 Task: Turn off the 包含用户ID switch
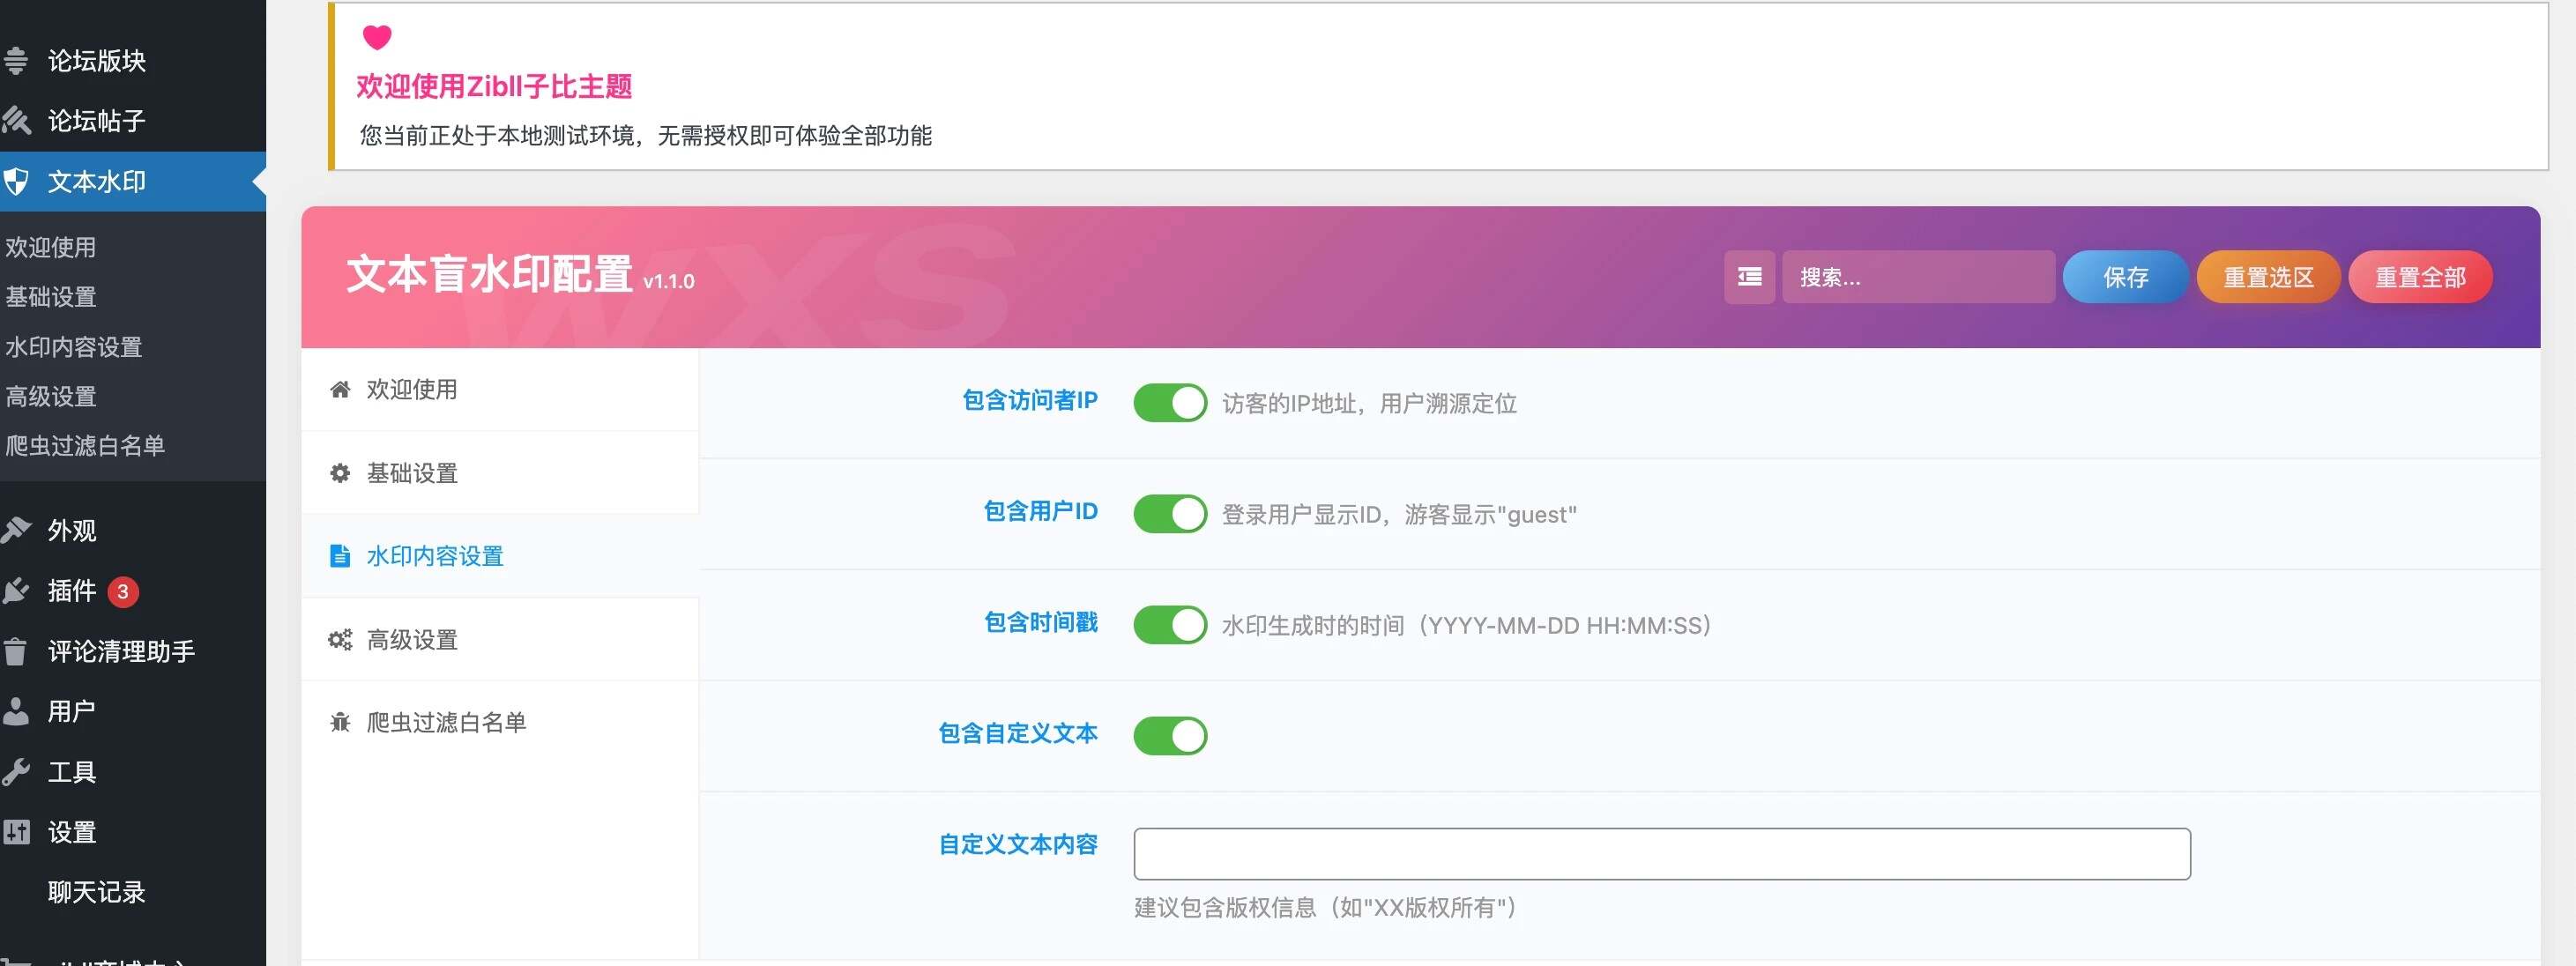click(1170, 514)
